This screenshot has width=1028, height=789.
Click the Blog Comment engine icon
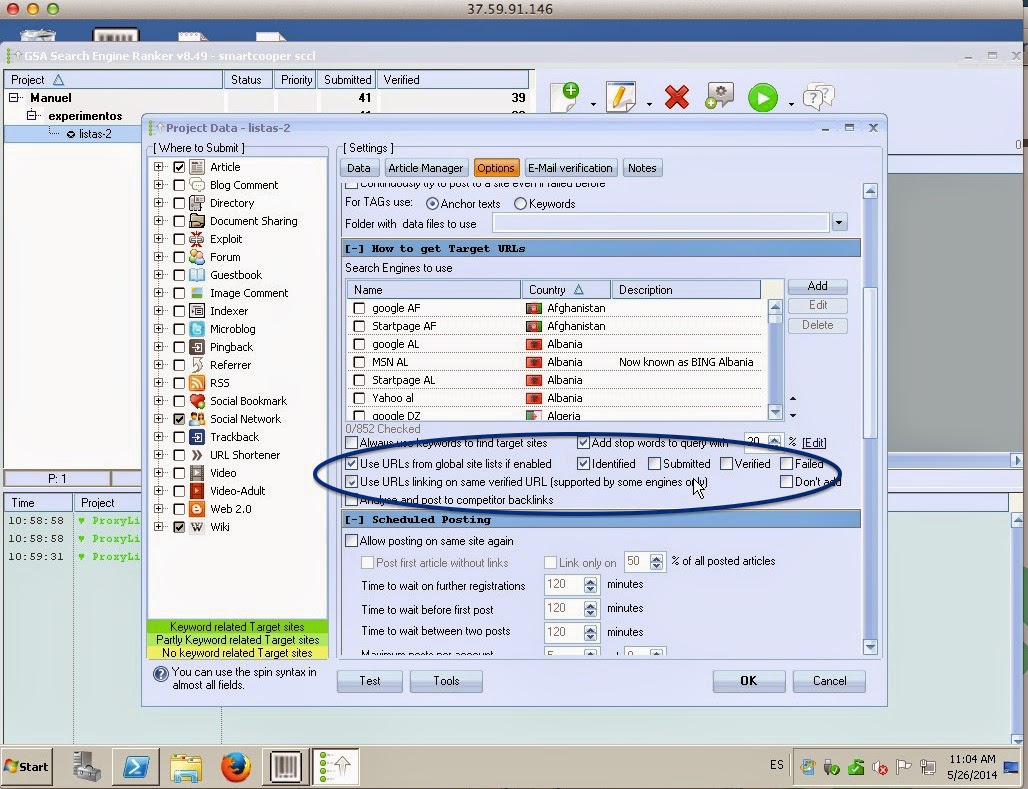click(x=197, y=185)
